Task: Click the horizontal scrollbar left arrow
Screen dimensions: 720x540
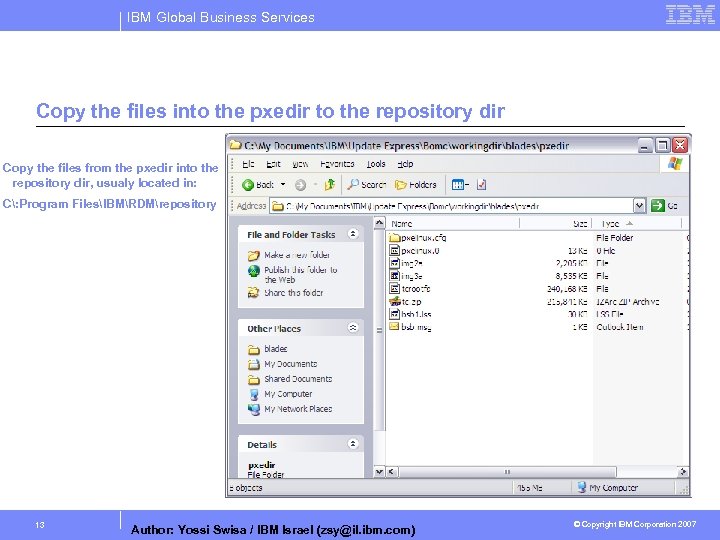Action: 392,472
